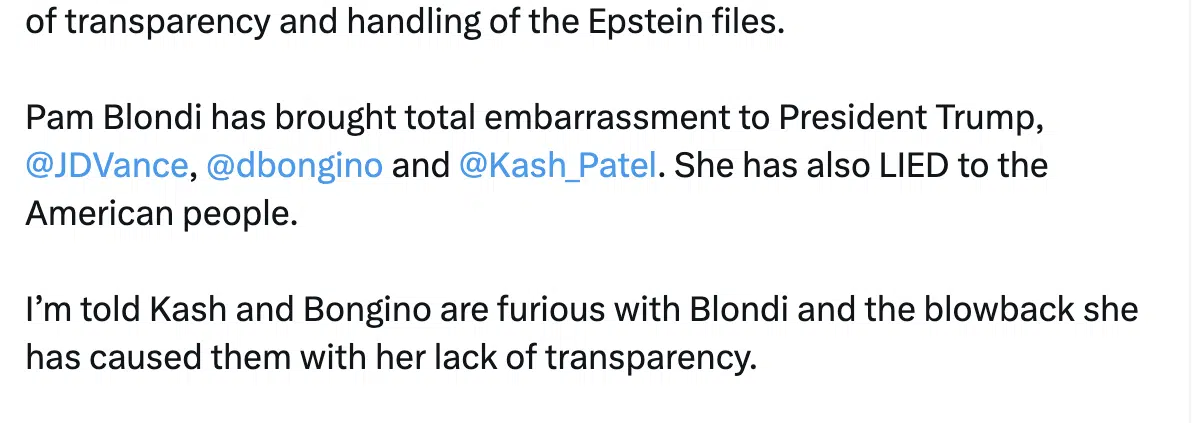
Task: Click the name Pam Blondi at paragraph start
Action: coord(113,118)
